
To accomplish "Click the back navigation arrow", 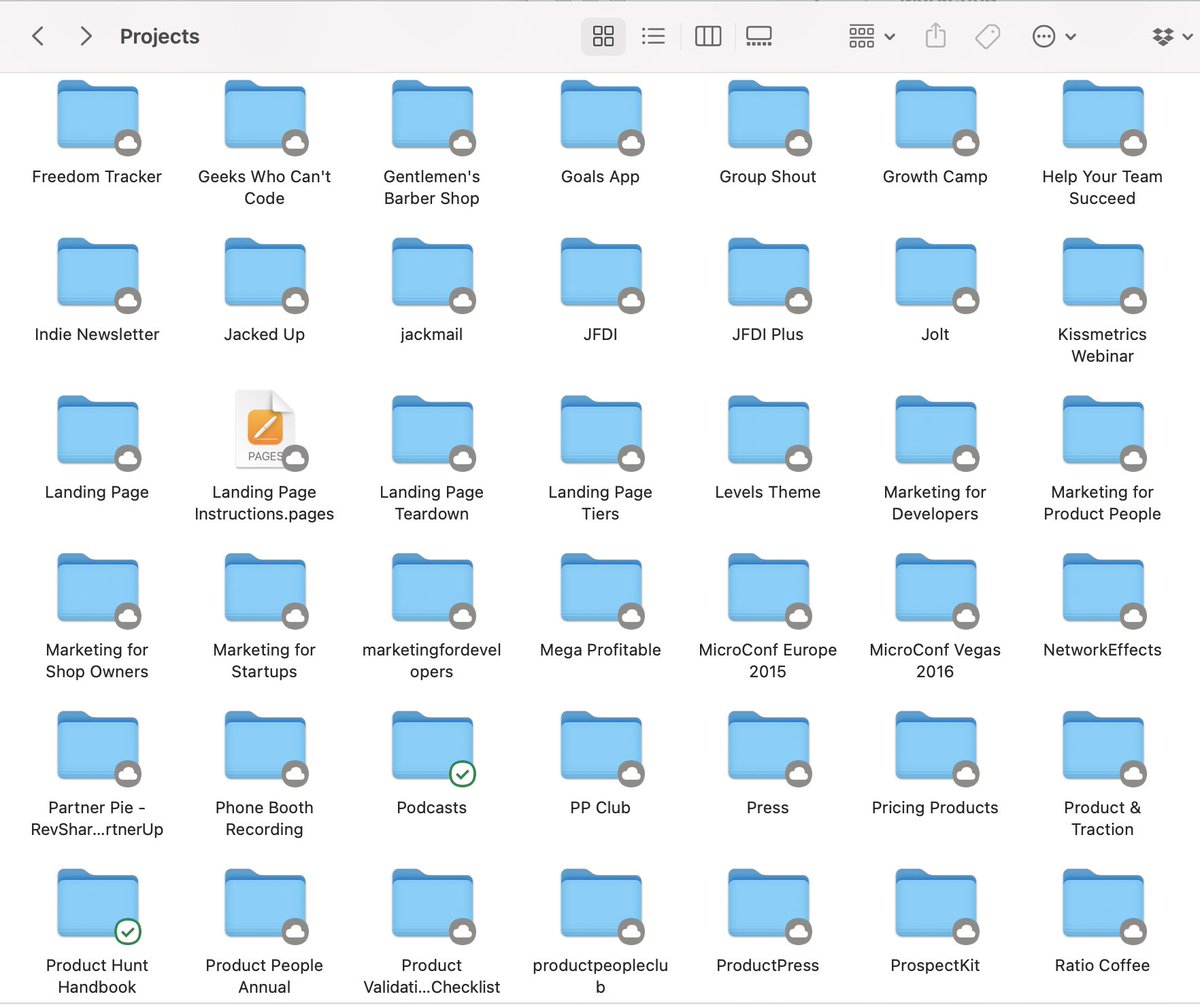I will tap(38, 37).
